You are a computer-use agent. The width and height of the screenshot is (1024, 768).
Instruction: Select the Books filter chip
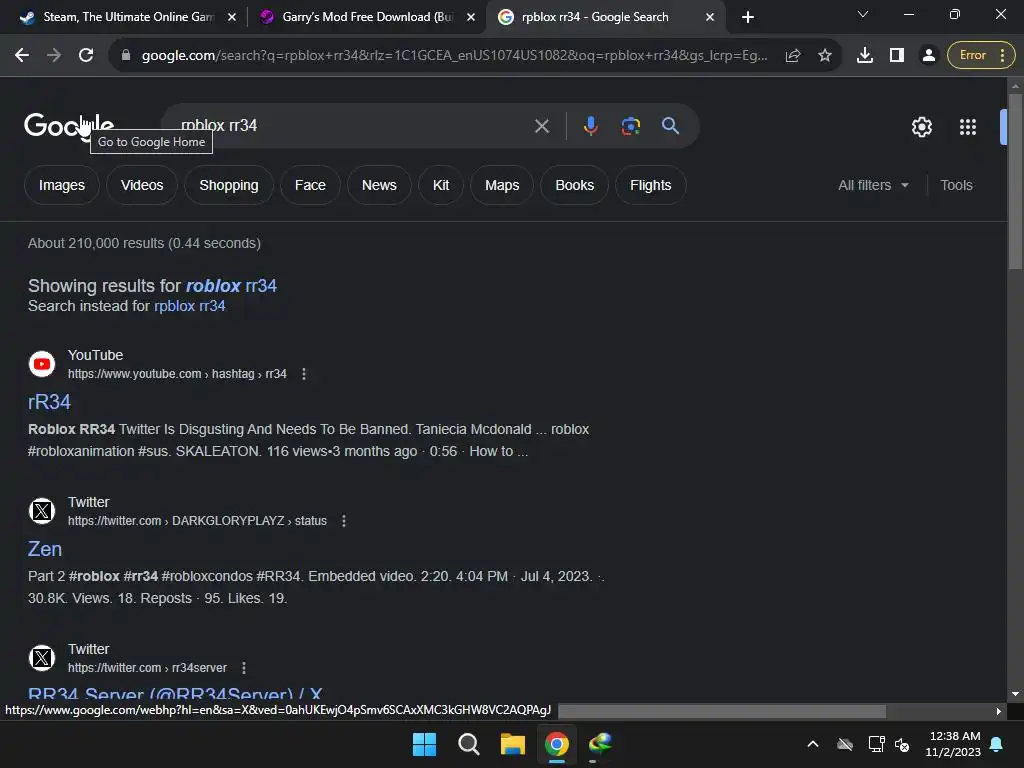pyautogui.click(x=575, y=185)
